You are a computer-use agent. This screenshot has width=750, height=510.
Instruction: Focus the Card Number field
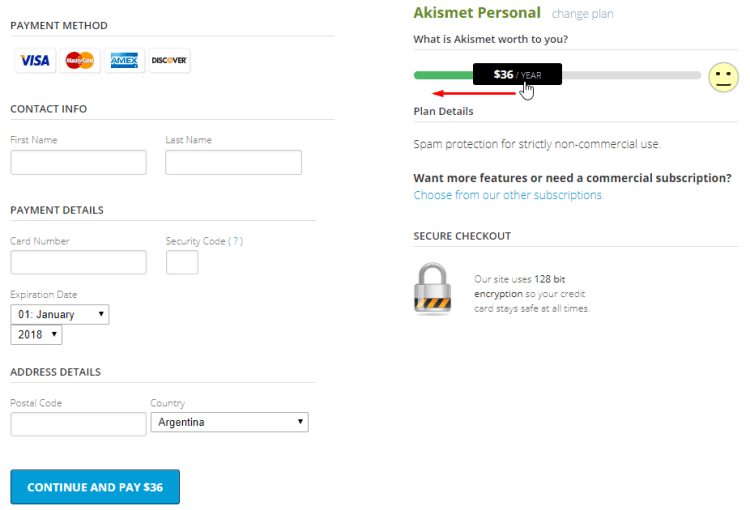(x=78, y=262)
